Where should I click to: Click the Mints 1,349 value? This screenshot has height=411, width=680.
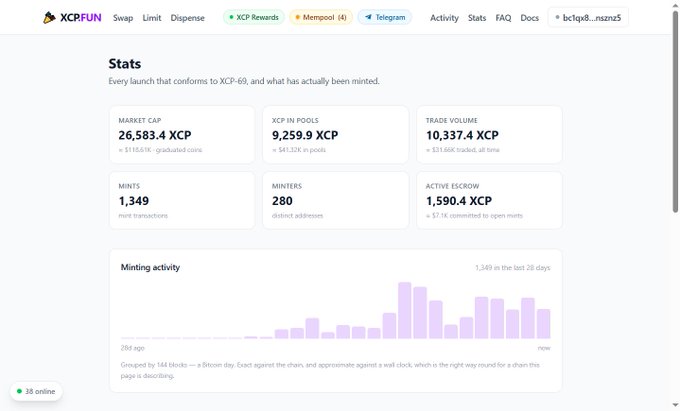coord(134,201)
